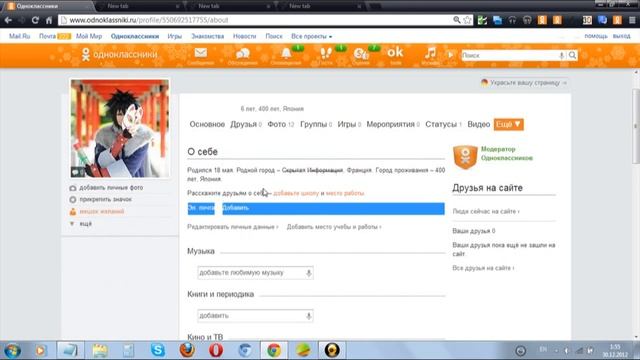Viewport: 640px width, 360px height.
Task: Open Skype from the taskbar
Action: click(158, 350)
